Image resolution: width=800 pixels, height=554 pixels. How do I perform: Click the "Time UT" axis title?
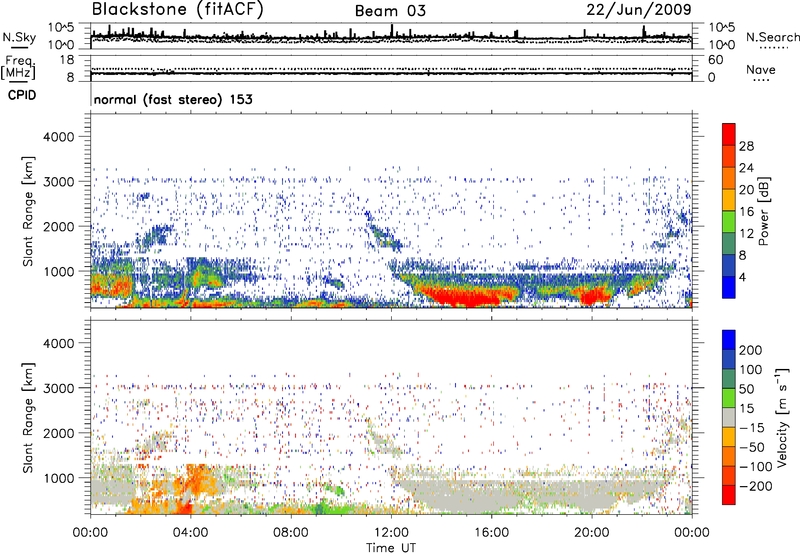point(391,548)
